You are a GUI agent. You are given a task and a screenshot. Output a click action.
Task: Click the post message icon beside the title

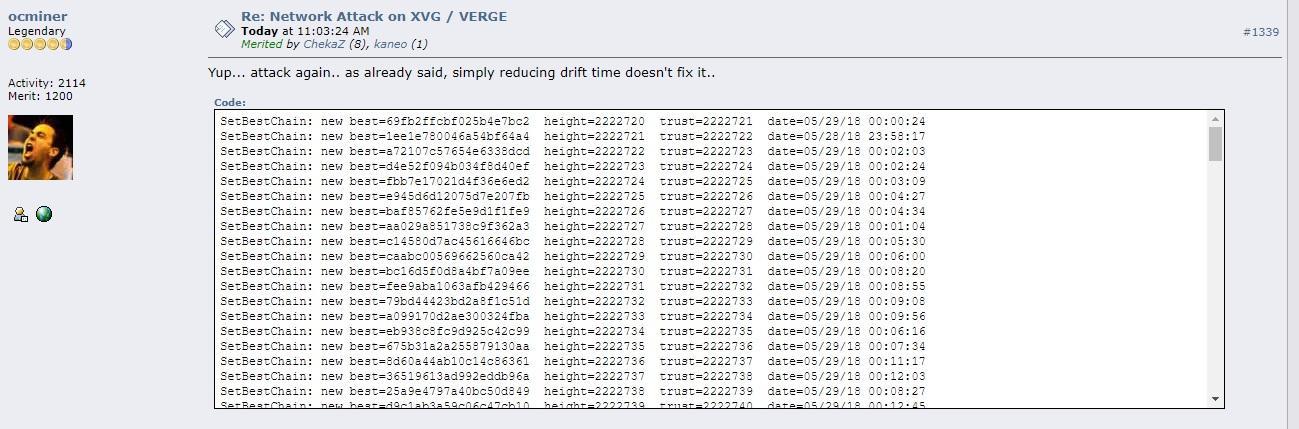(224, 30)
